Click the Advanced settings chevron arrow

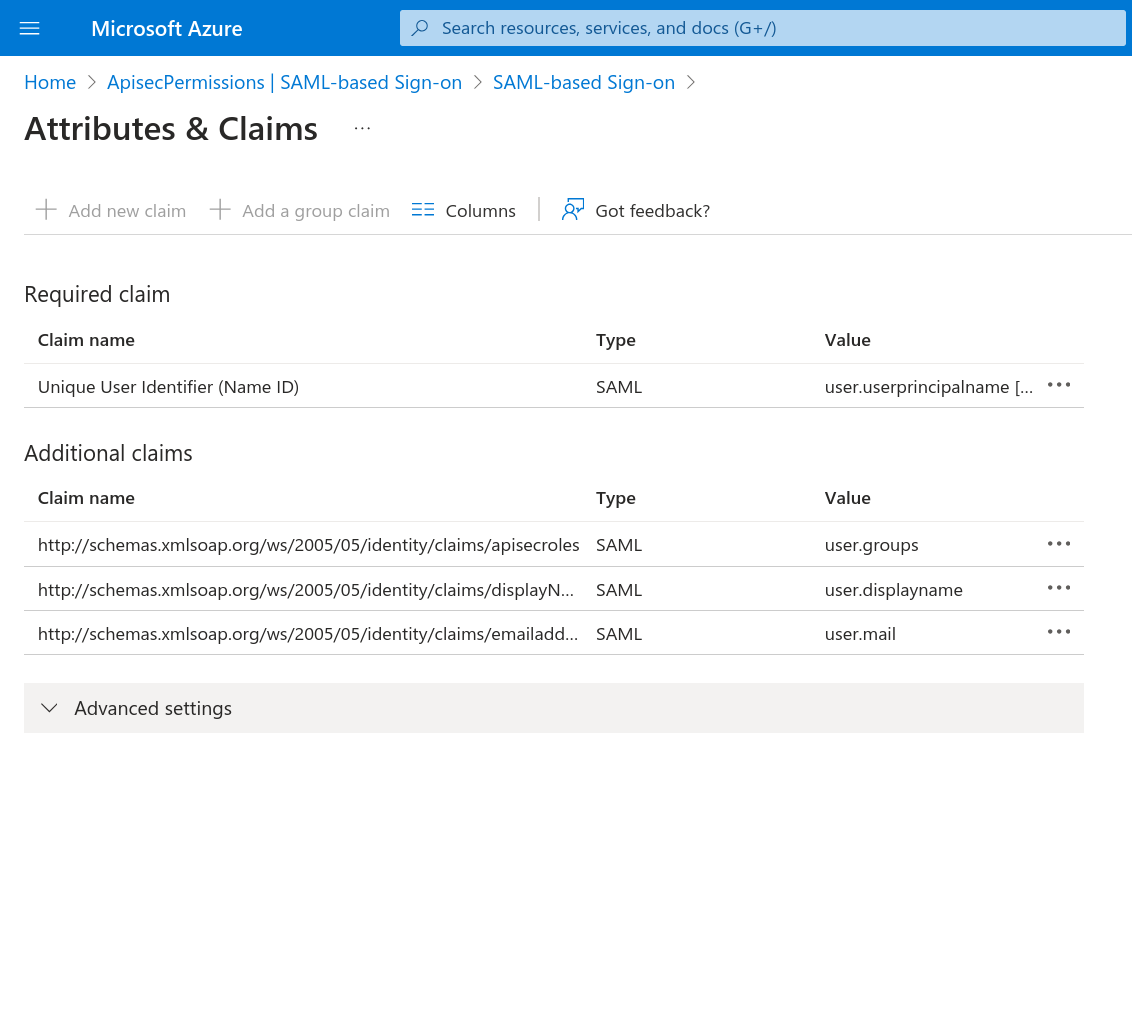(49, 708)
